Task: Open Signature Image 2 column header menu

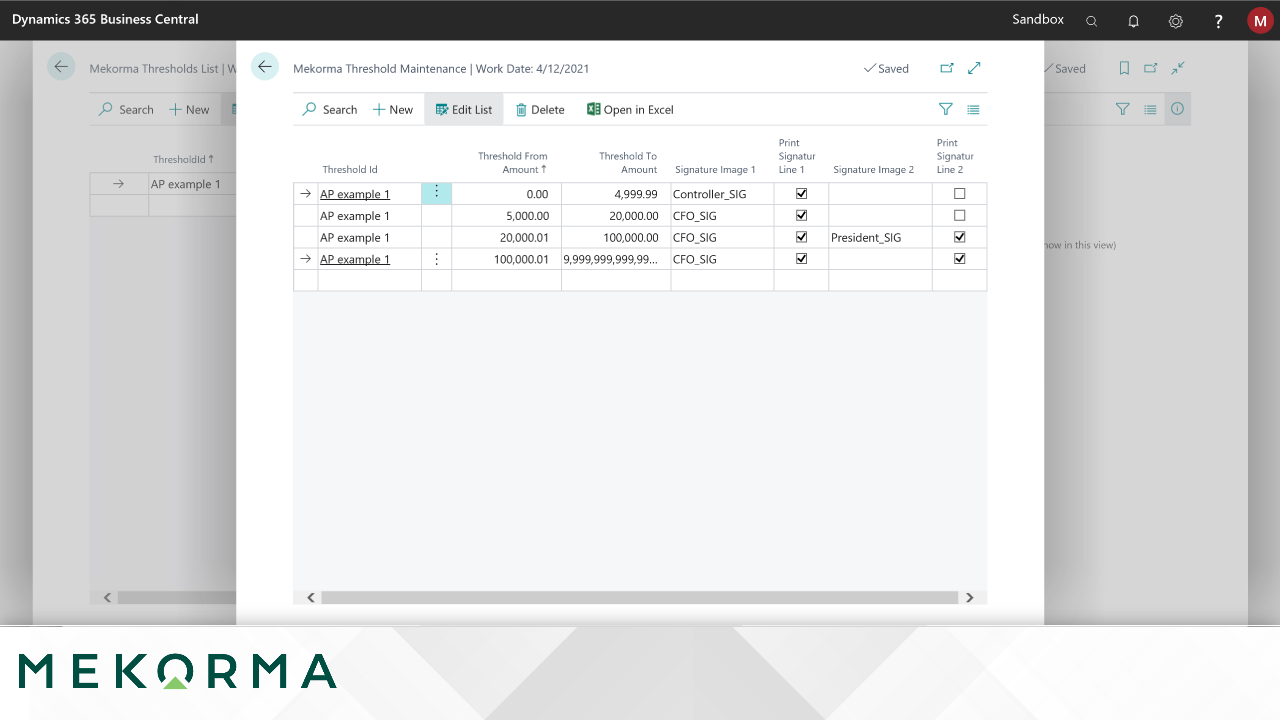Action: click(873, 170)
